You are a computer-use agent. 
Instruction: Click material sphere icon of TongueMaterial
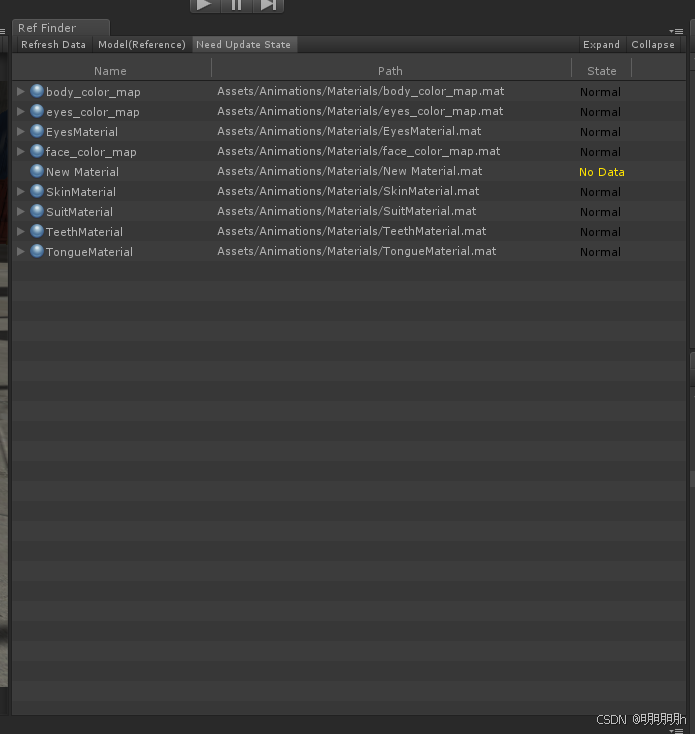click(x=37, y=251)
